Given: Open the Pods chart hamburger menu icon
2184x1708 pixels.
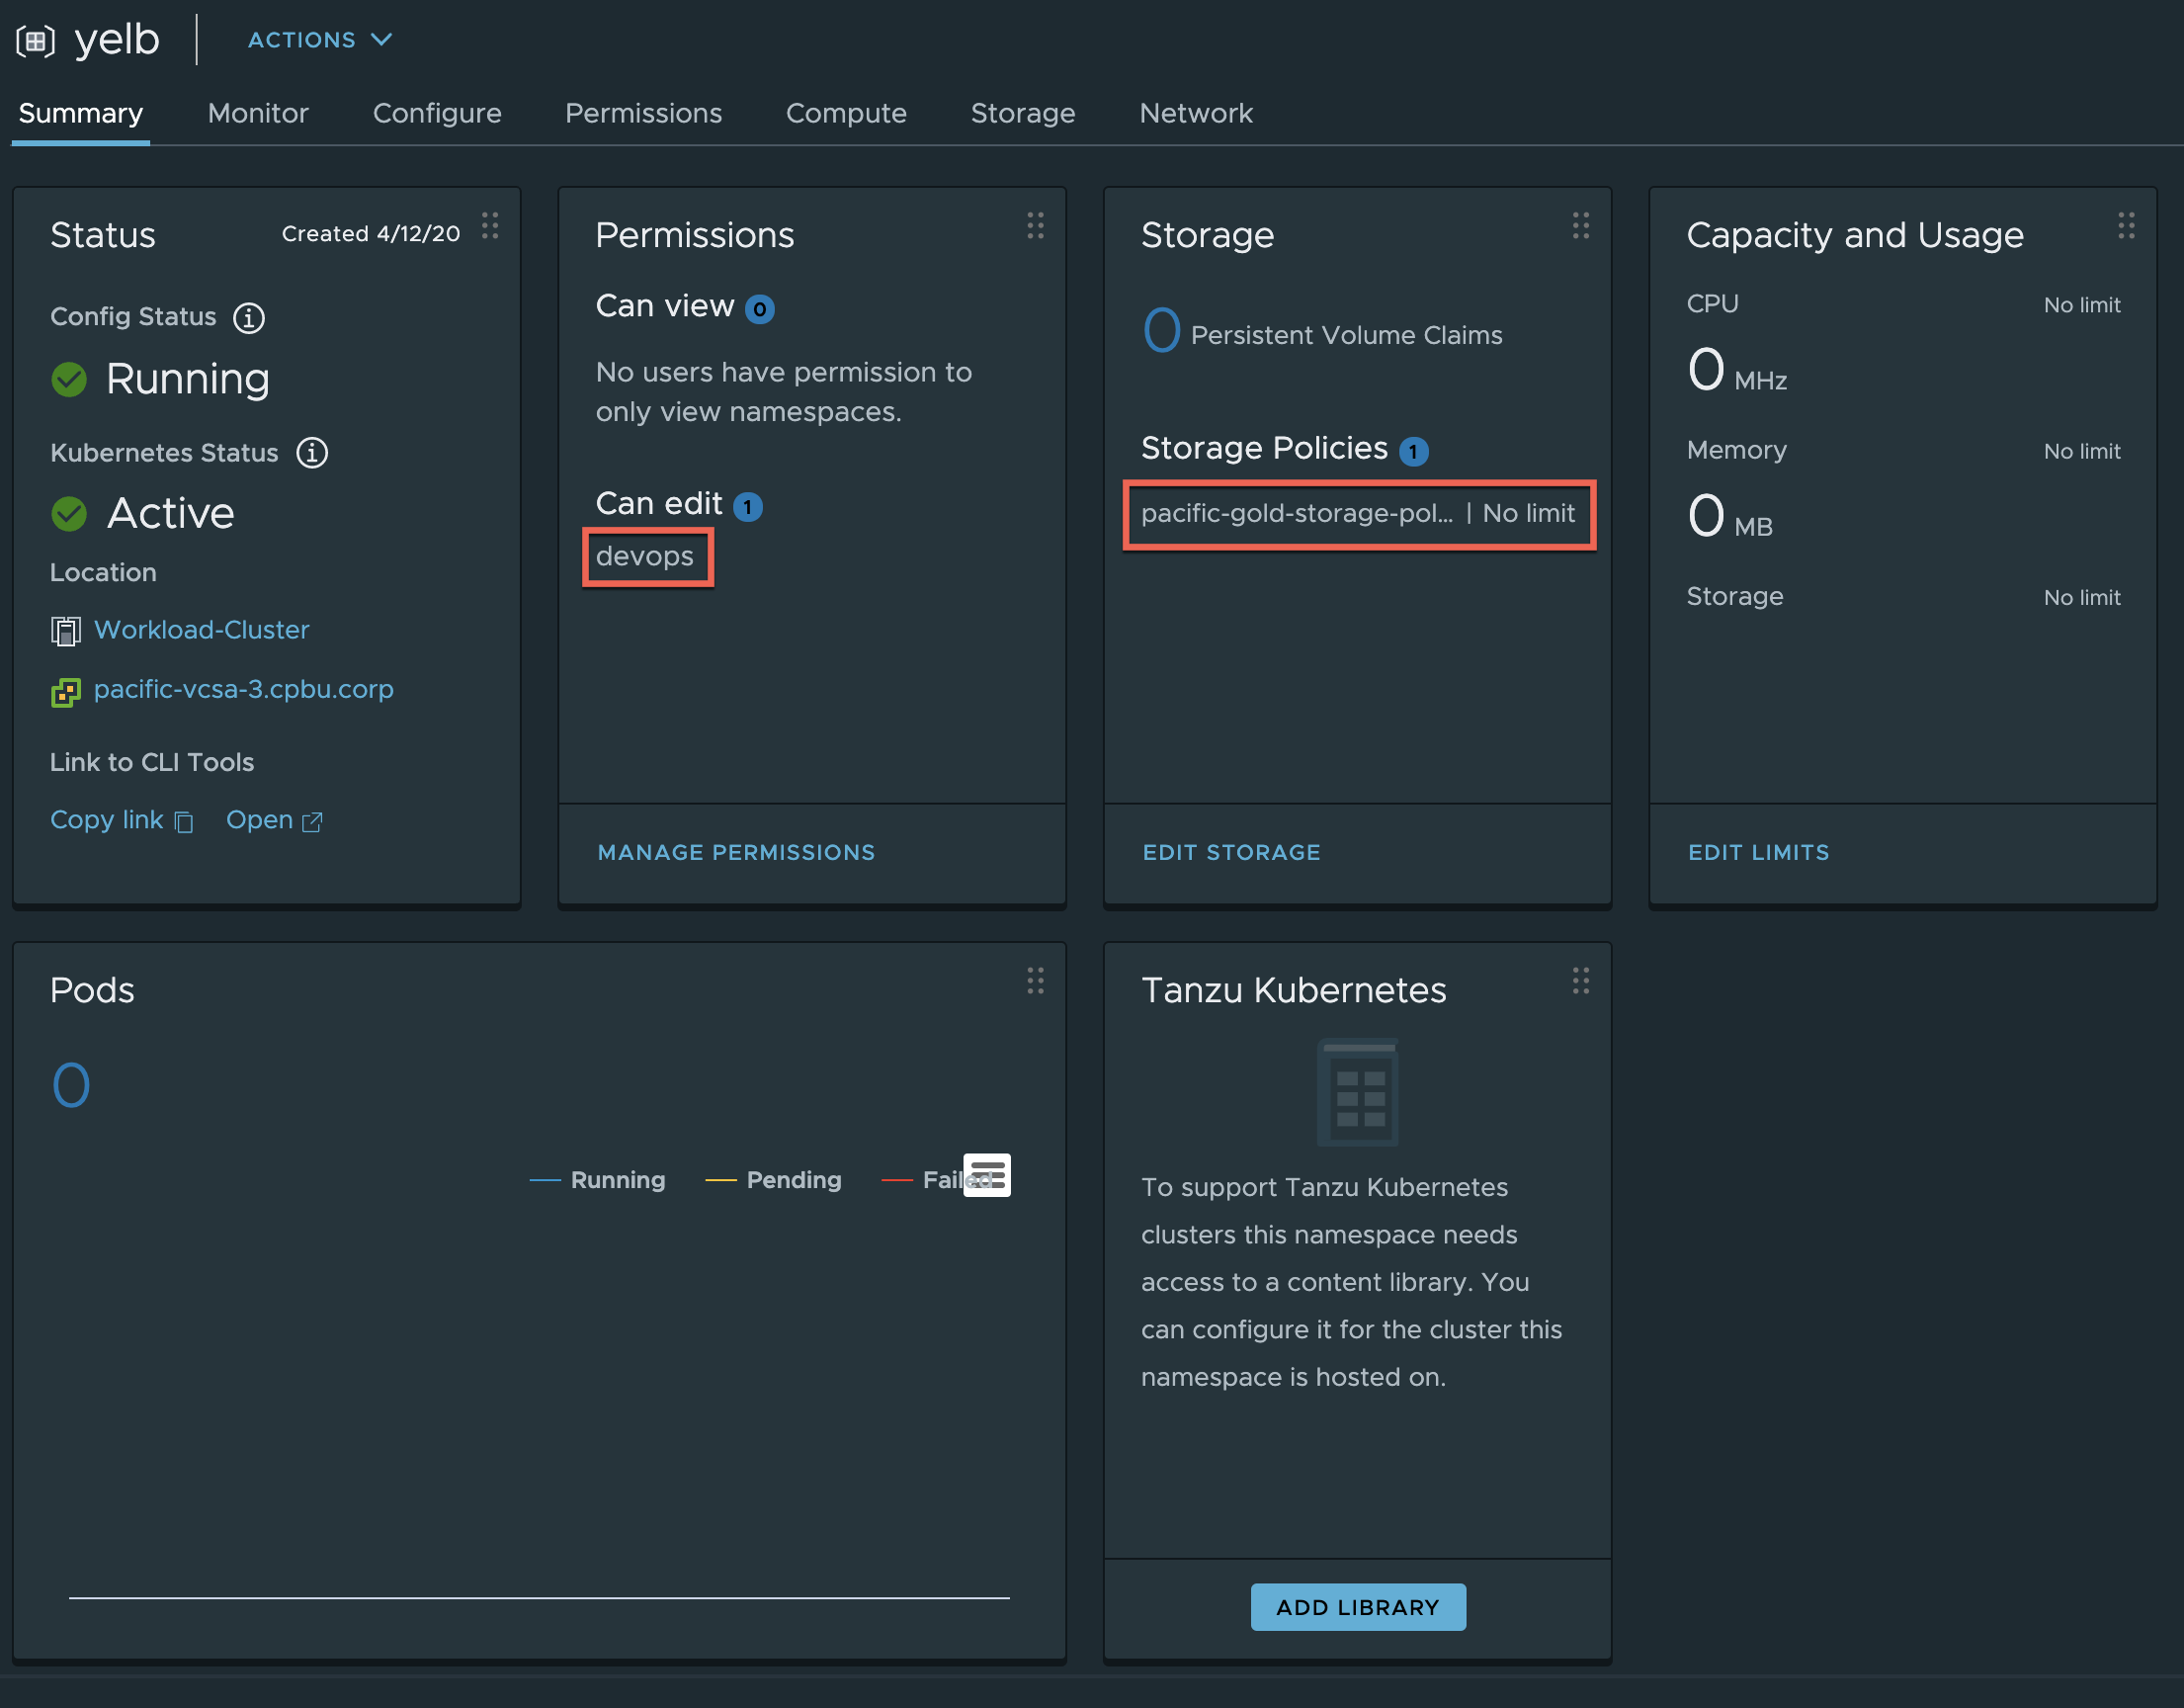Looking at the screenshot, I should 987,1175.
